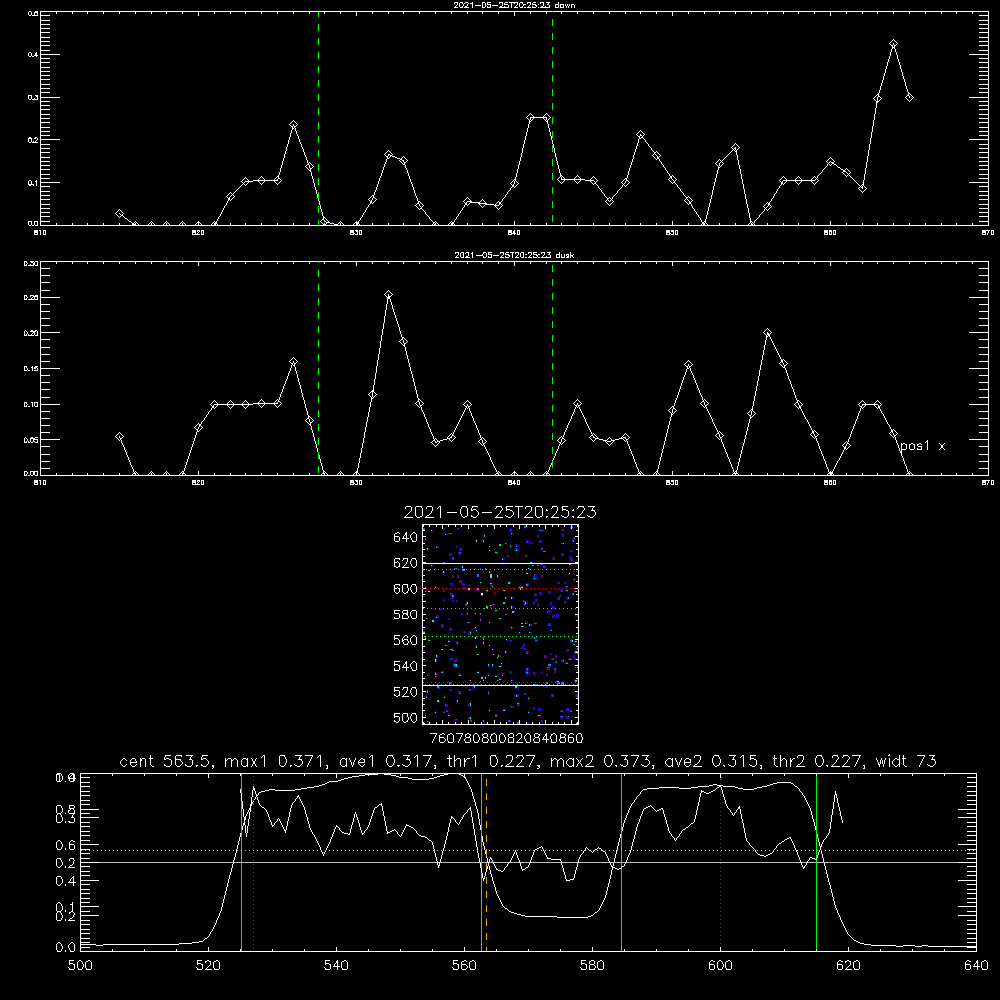Screen dimensions: 1000x1000
Task: Click the '870' x-axis label of dusk plot
Action: pos(987,483)
